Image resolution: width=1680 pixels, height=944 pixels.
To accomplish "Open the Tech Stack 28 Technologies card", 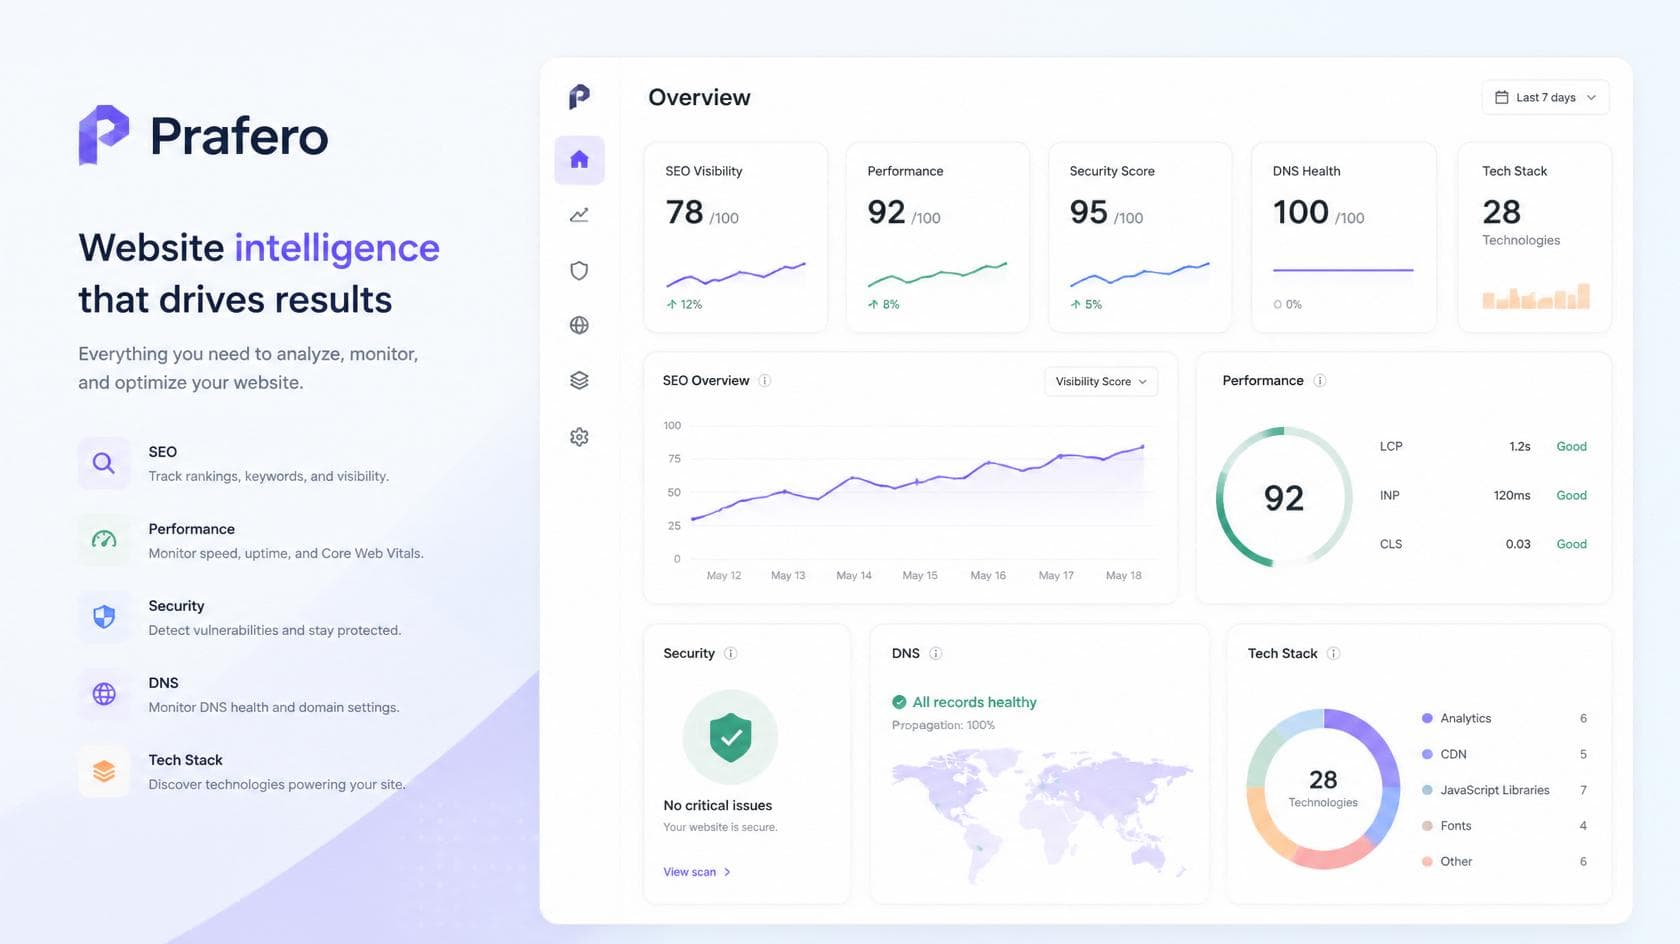I will [x=1535, y=237].
